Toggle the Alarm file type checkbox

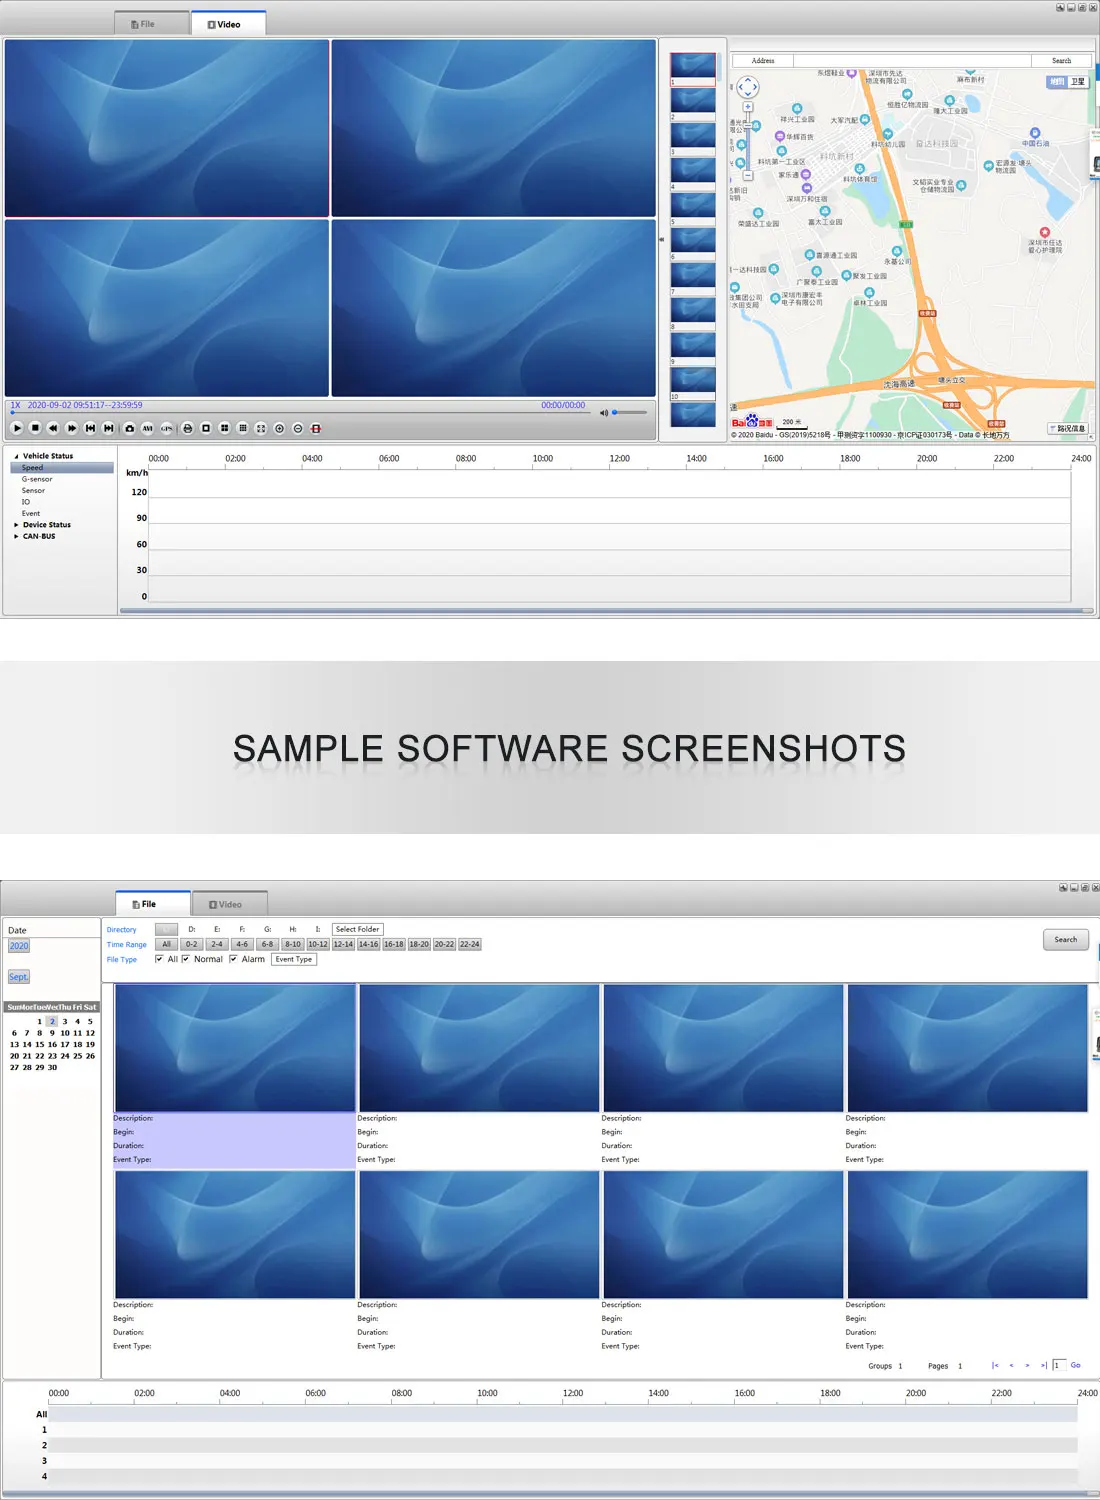point(233,959)
